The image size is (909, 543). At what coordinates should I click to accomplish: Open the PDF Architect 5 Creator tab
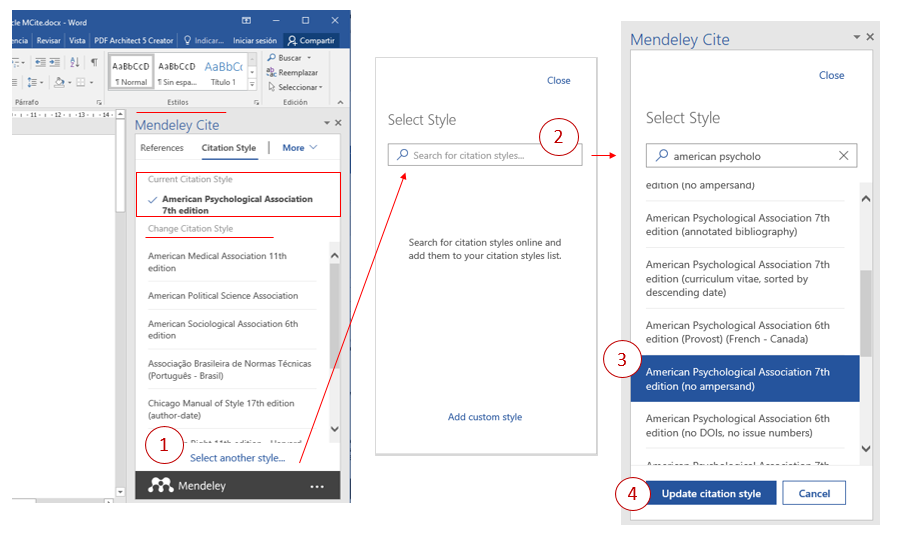[133, 41]
